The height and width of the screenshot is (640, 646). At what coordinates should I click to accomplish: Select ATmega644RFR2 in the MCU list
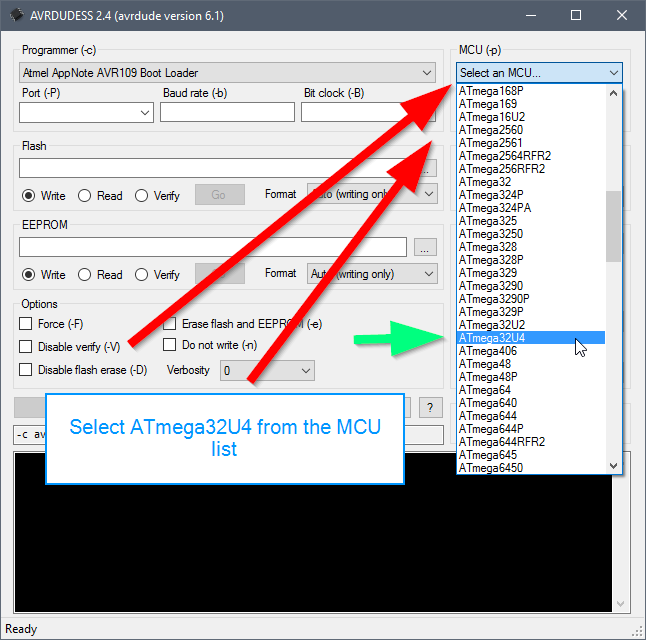(531, 442)
